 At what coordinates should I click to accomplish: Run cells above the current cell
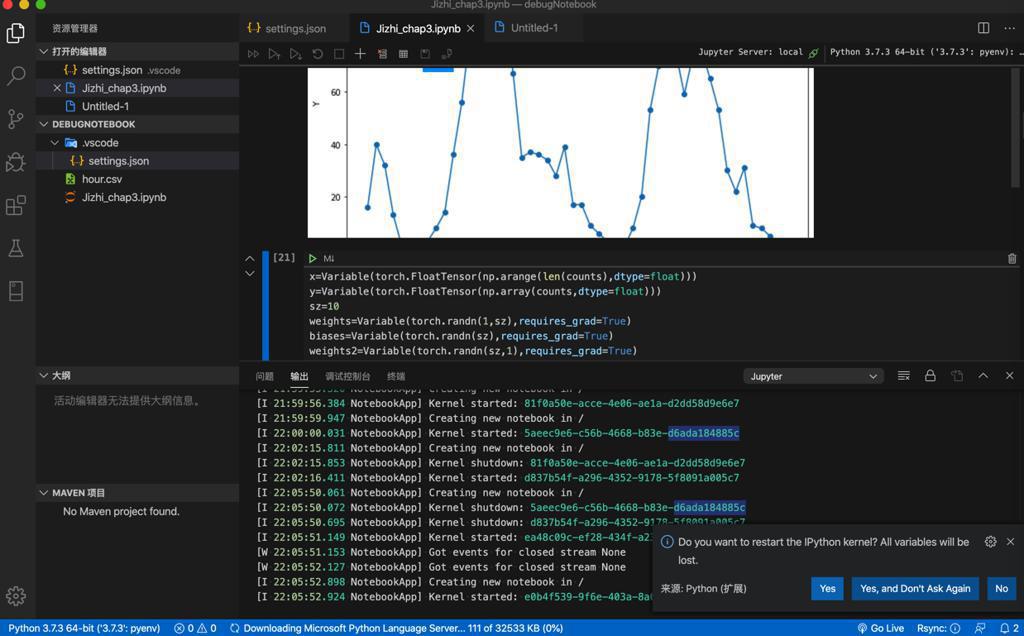pos(274,54)
